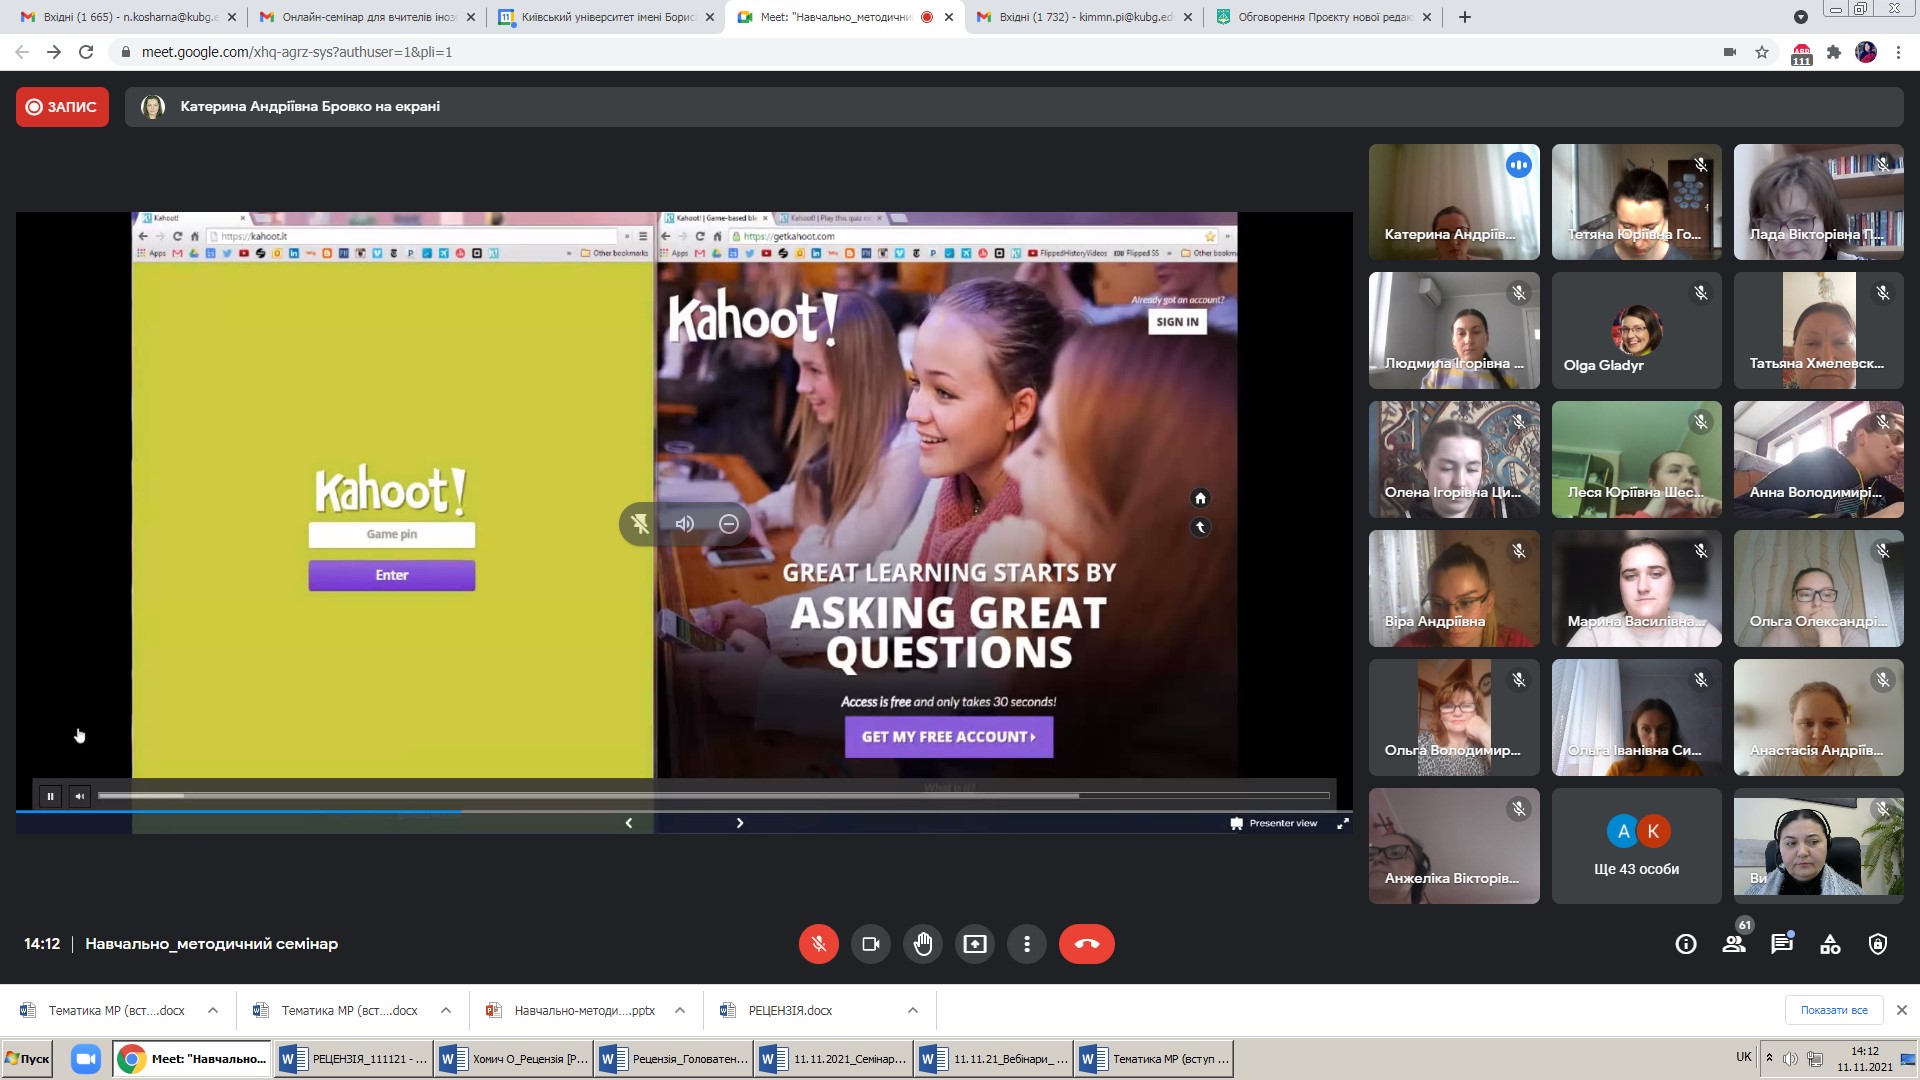This screenshot has width=1920, height=1080.
Task: Show the participants list panel
Action: [1734, 944]
